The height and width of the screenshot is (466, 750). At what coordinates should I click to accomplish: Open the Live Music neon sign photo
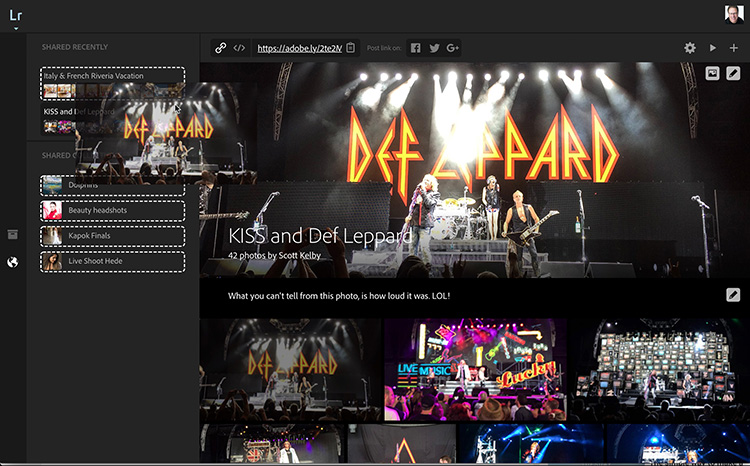475,370
